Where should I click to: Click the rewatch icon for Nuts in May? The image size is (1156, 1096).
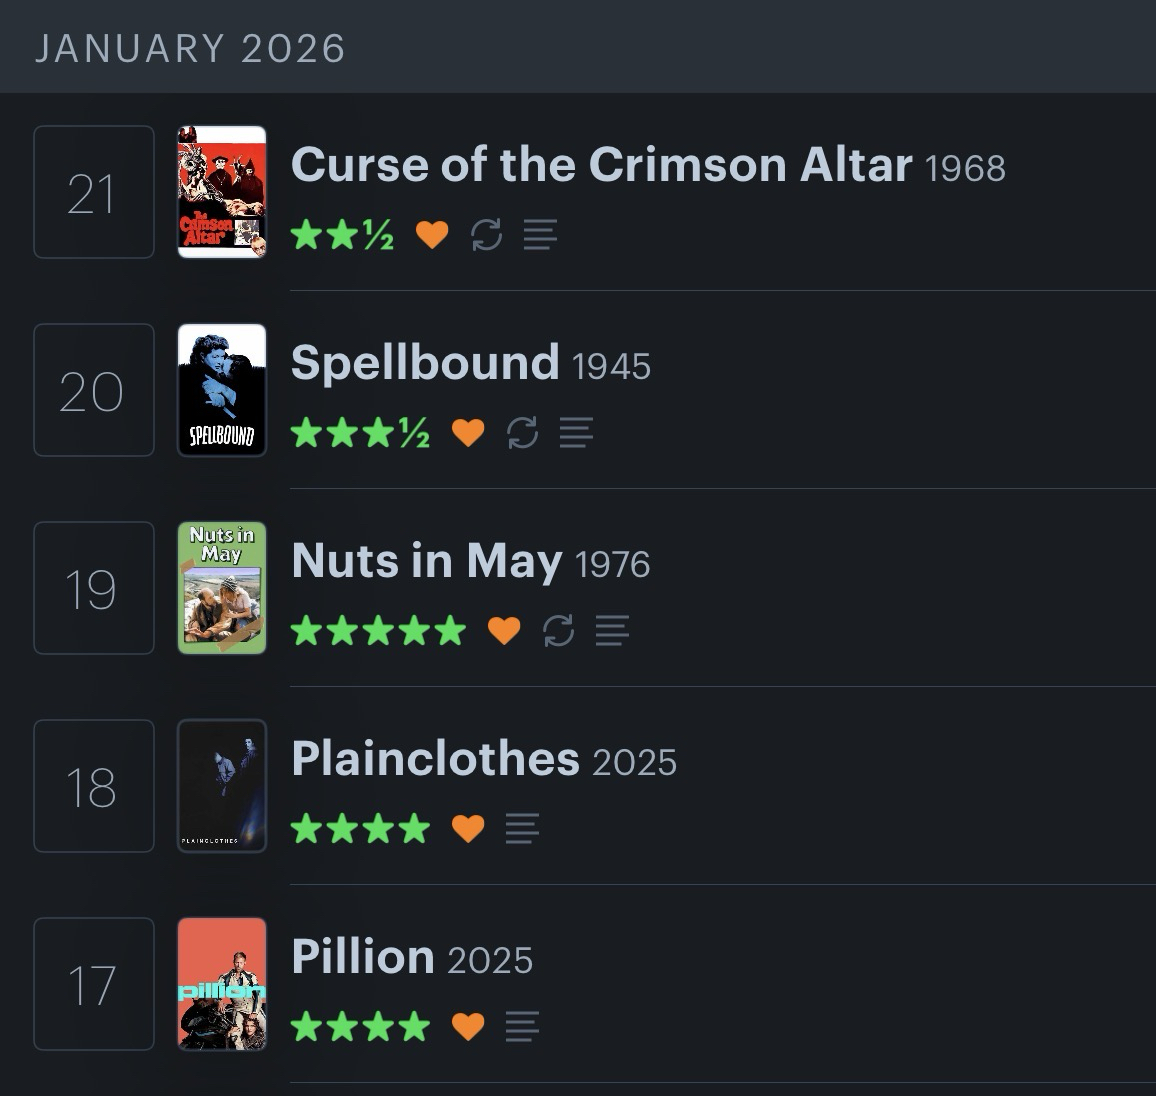[x=558, y=631]
